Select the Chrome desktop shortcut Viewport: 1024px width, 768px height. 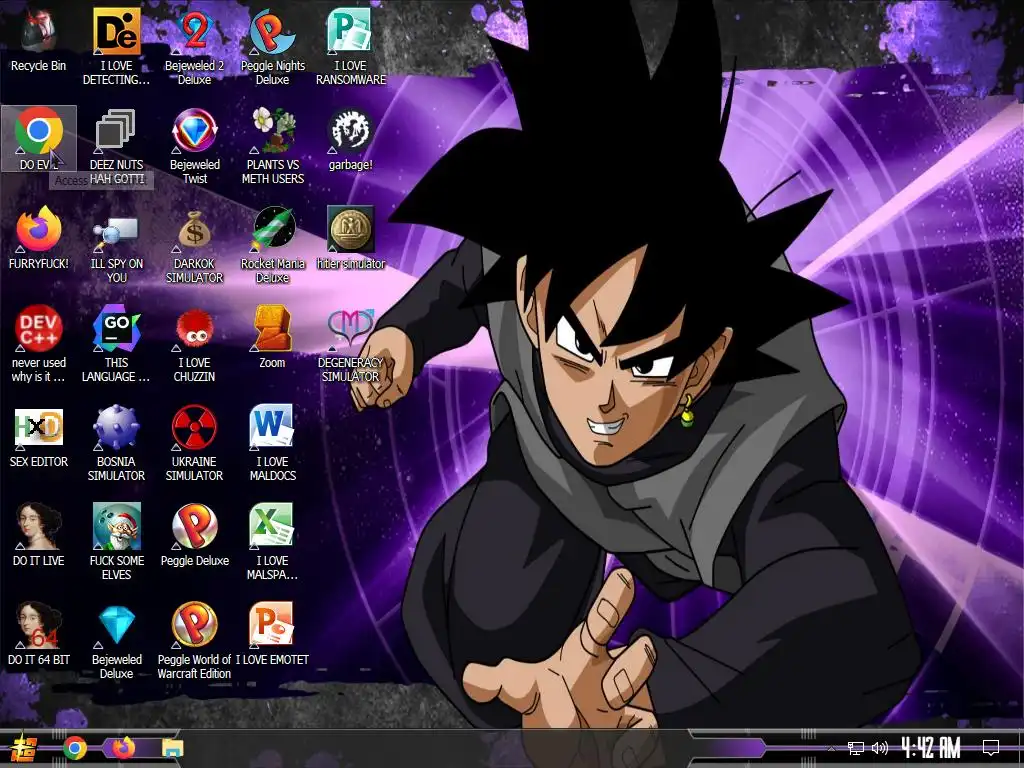[39, 138]
